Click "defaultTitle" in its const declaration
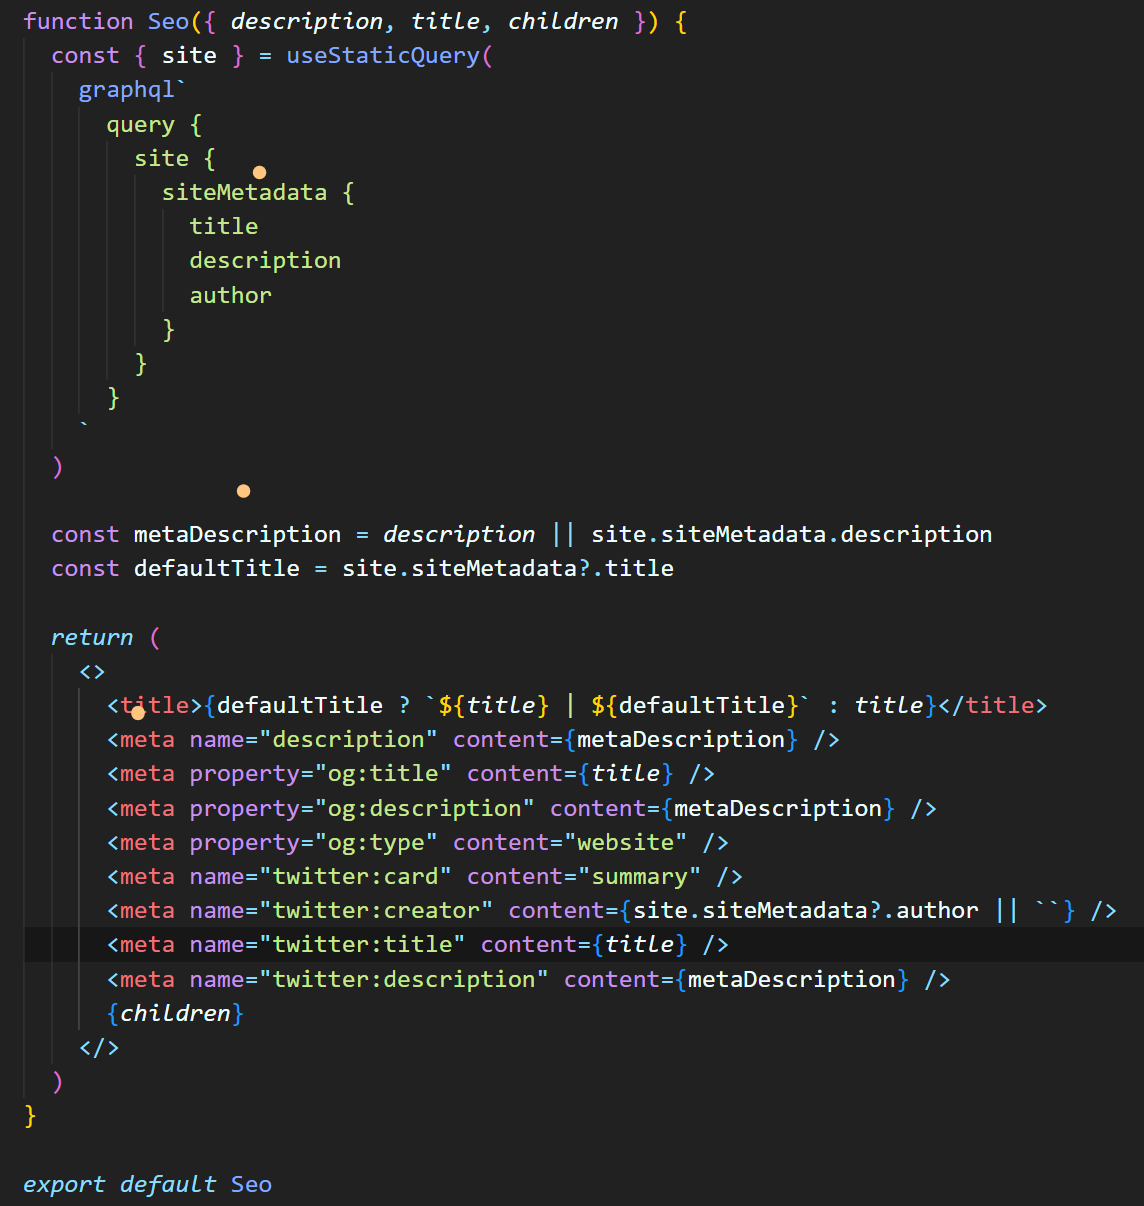The width and height of the screenshot is (1144, 1206). pos(217,568)
